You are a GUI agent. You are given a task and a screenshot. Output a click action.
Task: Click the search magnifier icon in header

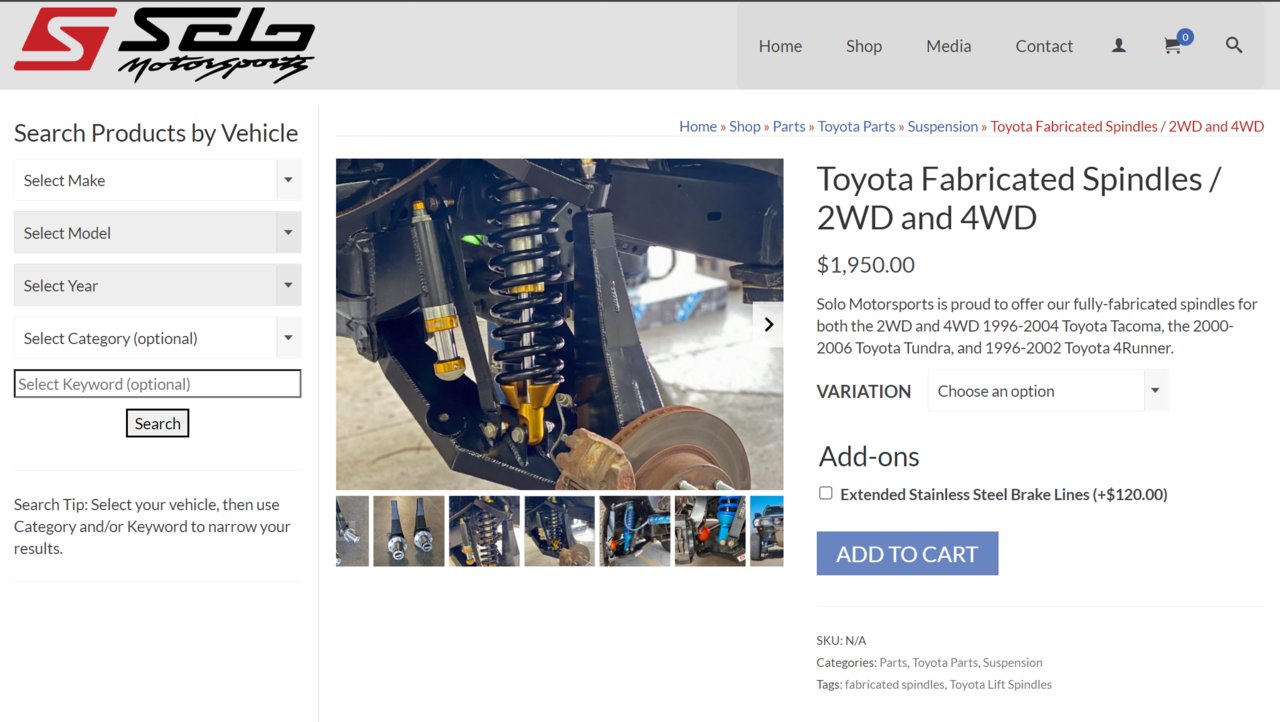1234,45
